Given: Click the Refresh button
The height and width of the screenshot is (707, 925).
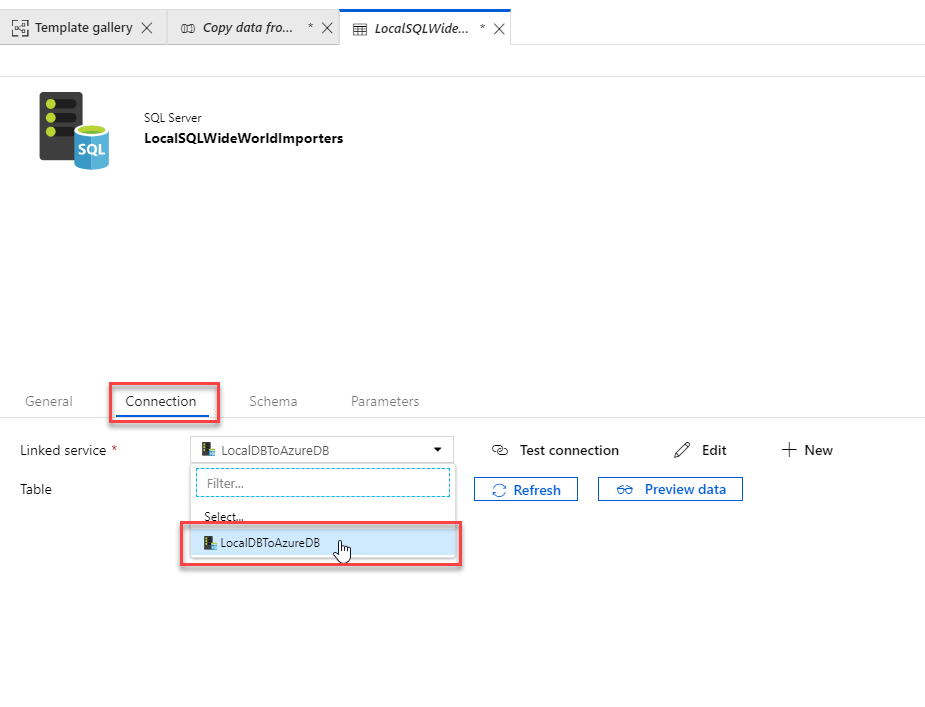Looking at the screenshot, I should [x=526, y=489].
